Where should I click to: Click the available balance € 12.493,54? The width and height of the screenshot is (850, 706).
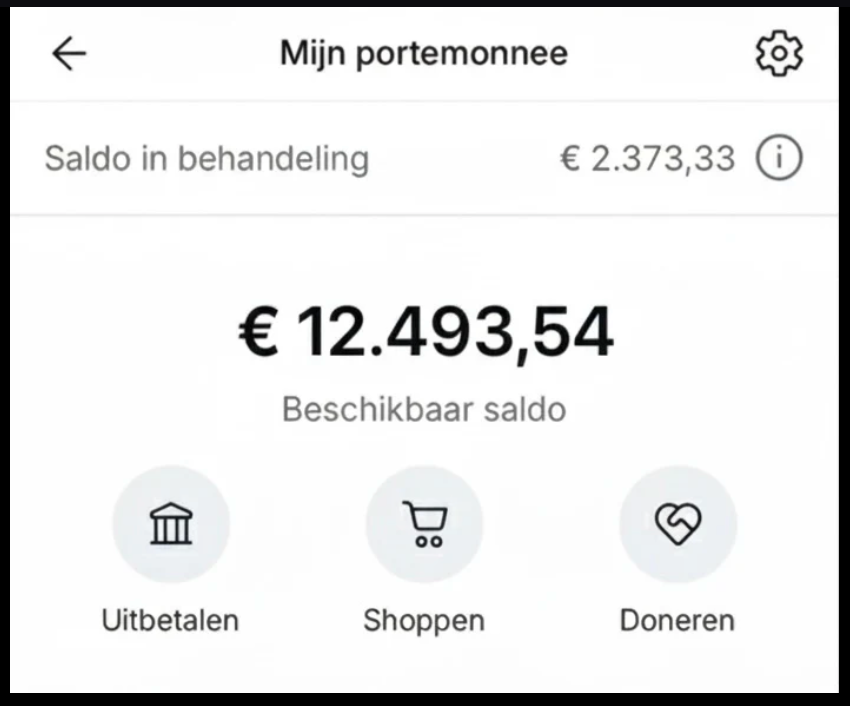click(x=425, y=333)
